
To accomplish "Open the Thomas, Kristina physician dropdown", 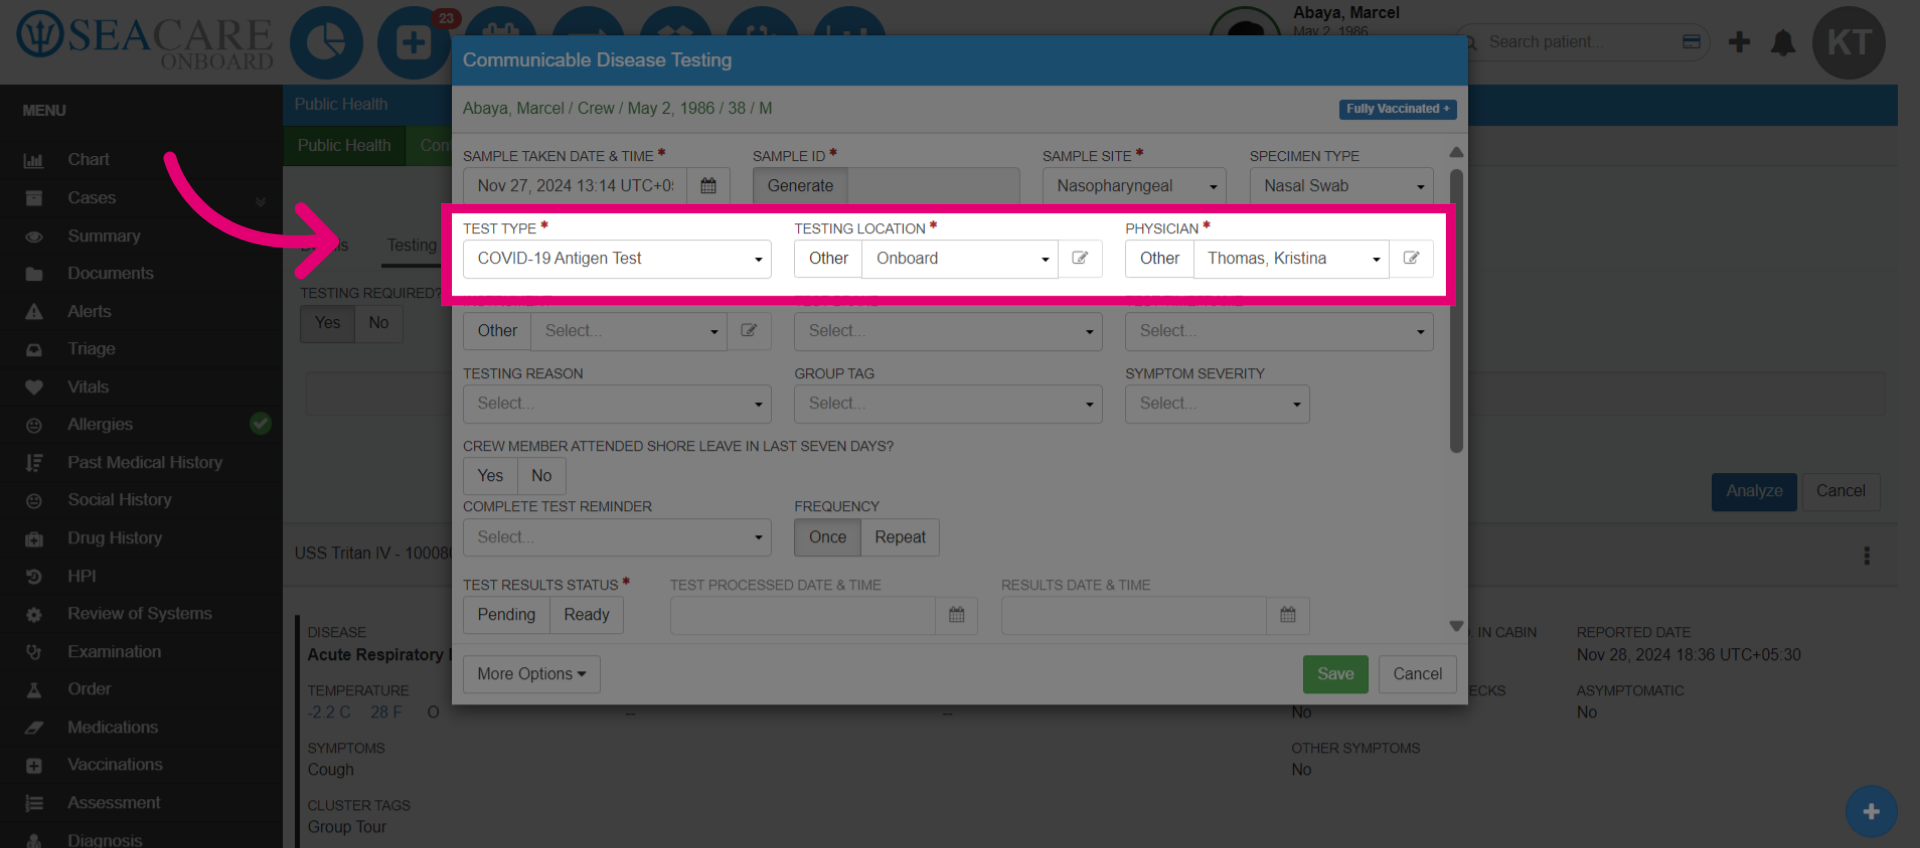I will click(1291, 259).
